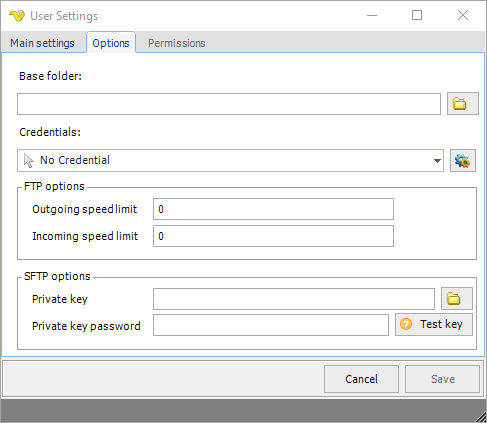Image resolution: width=487 pixels, height=423 pixels.
Task: Click the 'Credentials:' label
Action: click(x=50, y=132)
